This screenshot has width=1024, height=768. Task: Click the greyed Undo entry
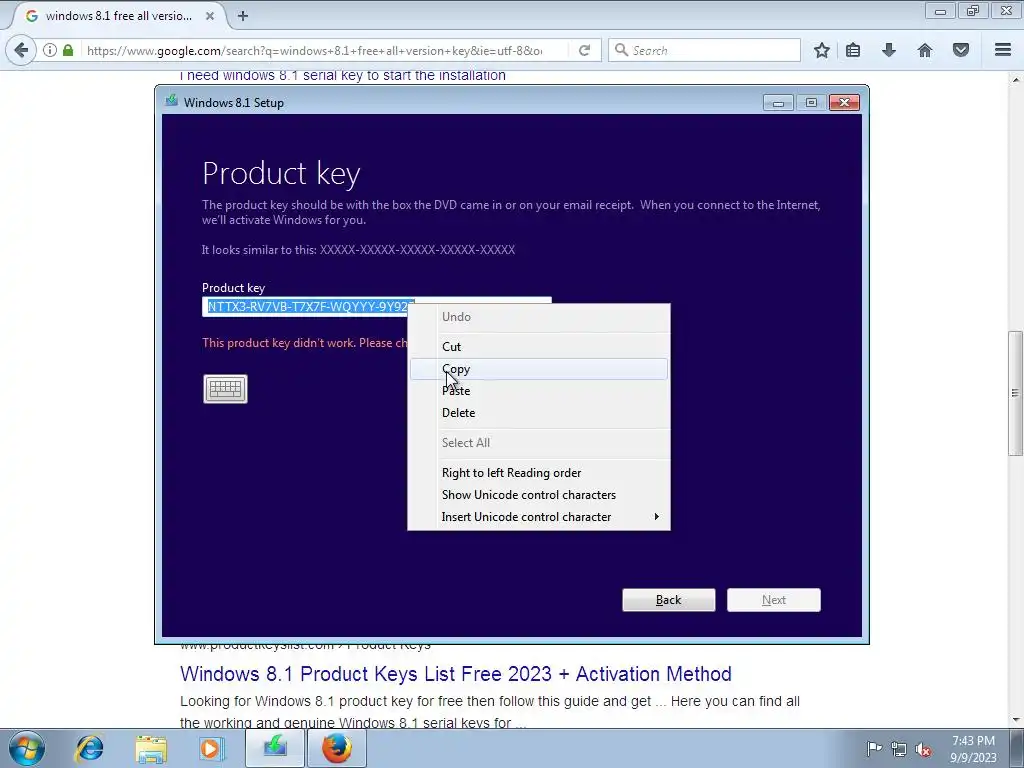pos(539,317)
